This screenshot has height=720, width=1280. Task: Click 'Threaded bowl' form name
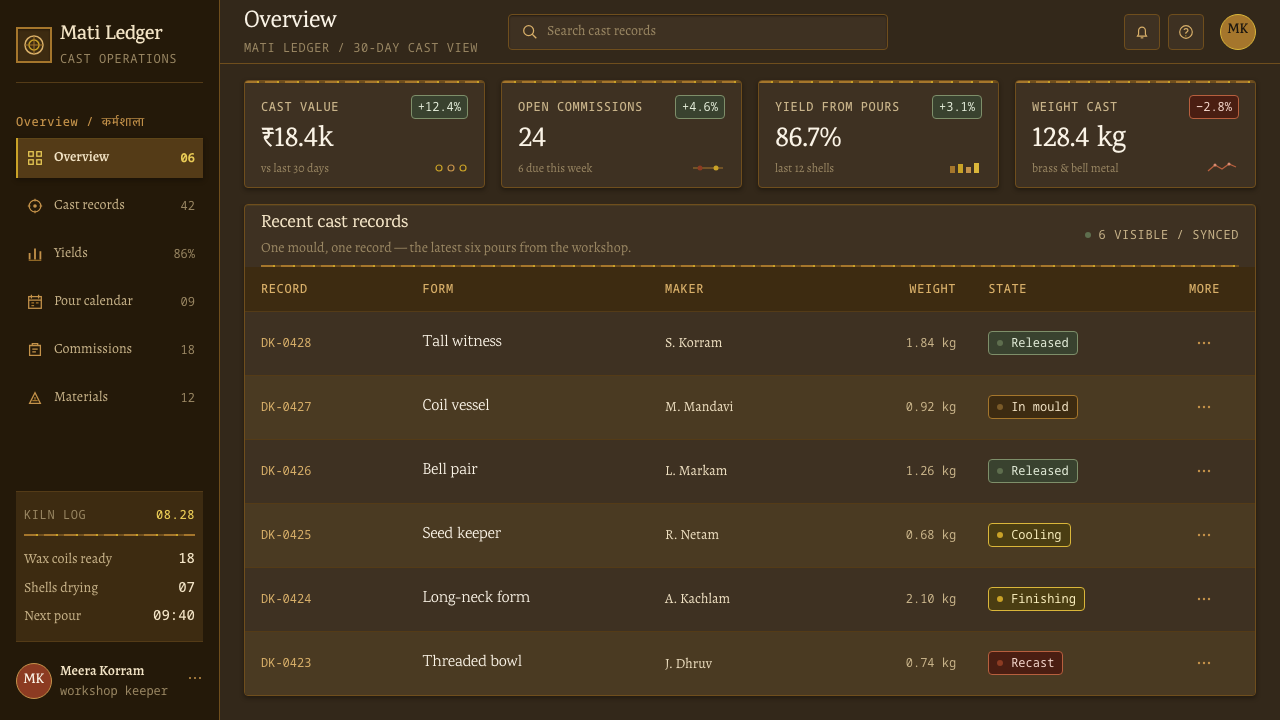point(472,661)
